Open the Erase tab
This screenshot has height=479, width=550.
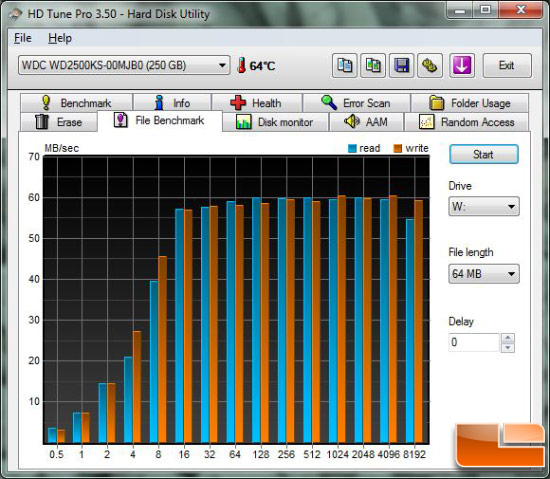click(59, 122)
